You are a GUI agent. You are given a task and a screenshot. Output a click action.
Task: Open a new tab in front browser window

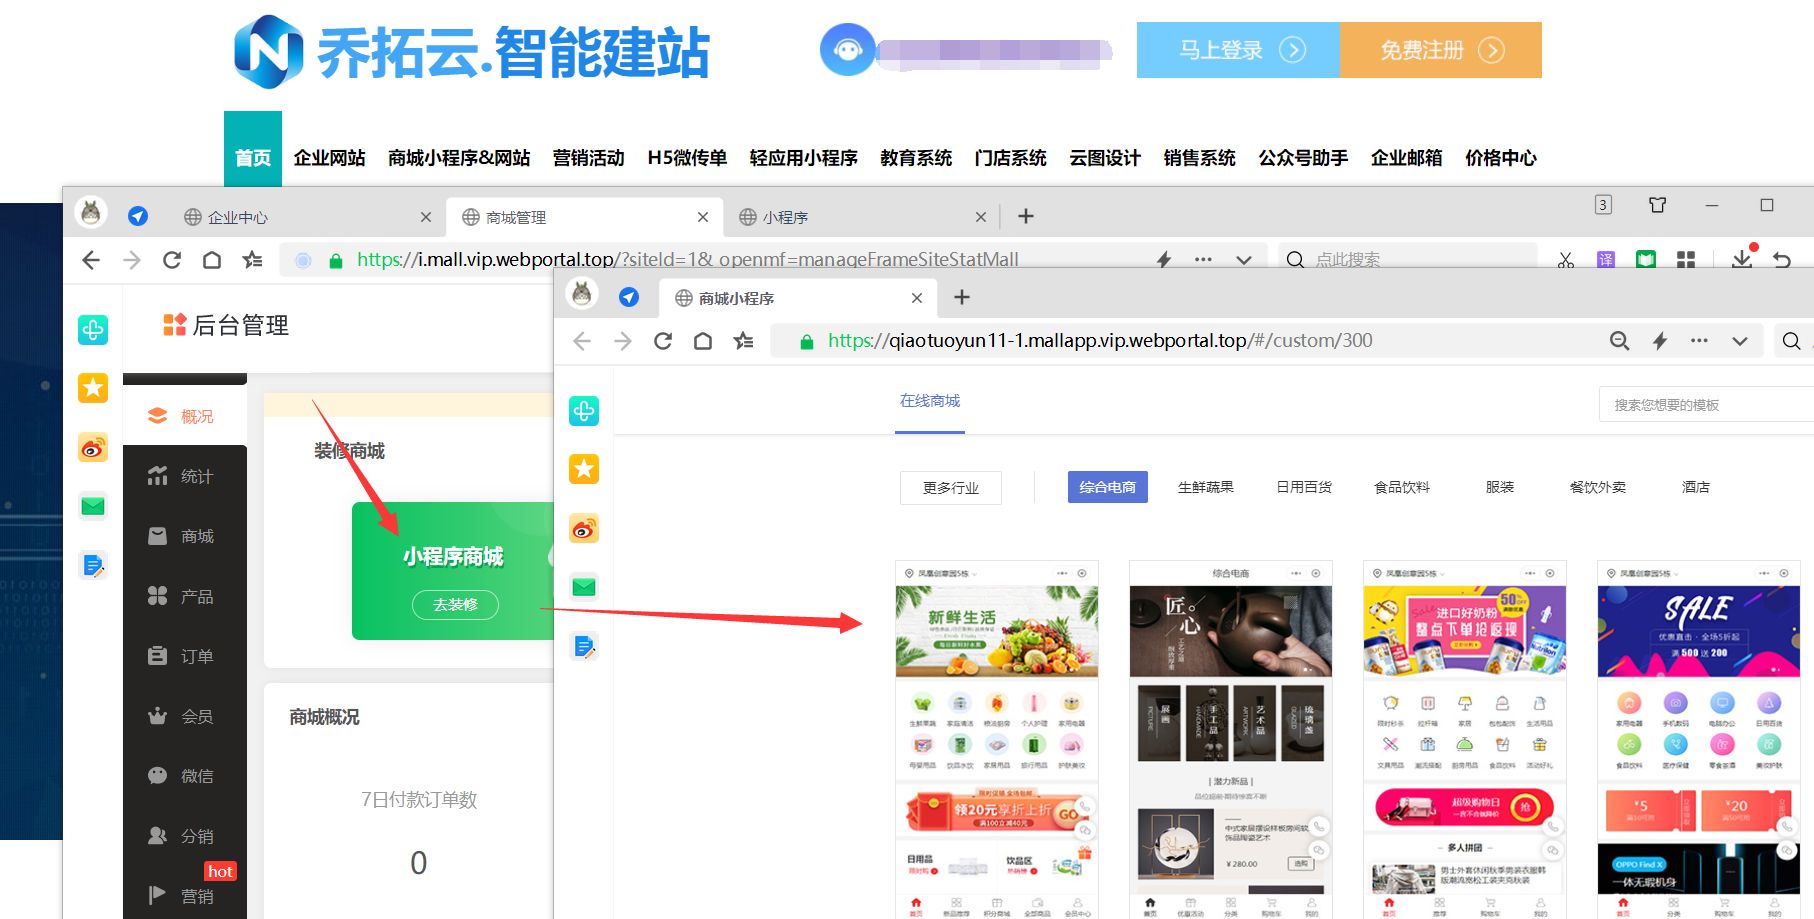(x=962, y=297)
